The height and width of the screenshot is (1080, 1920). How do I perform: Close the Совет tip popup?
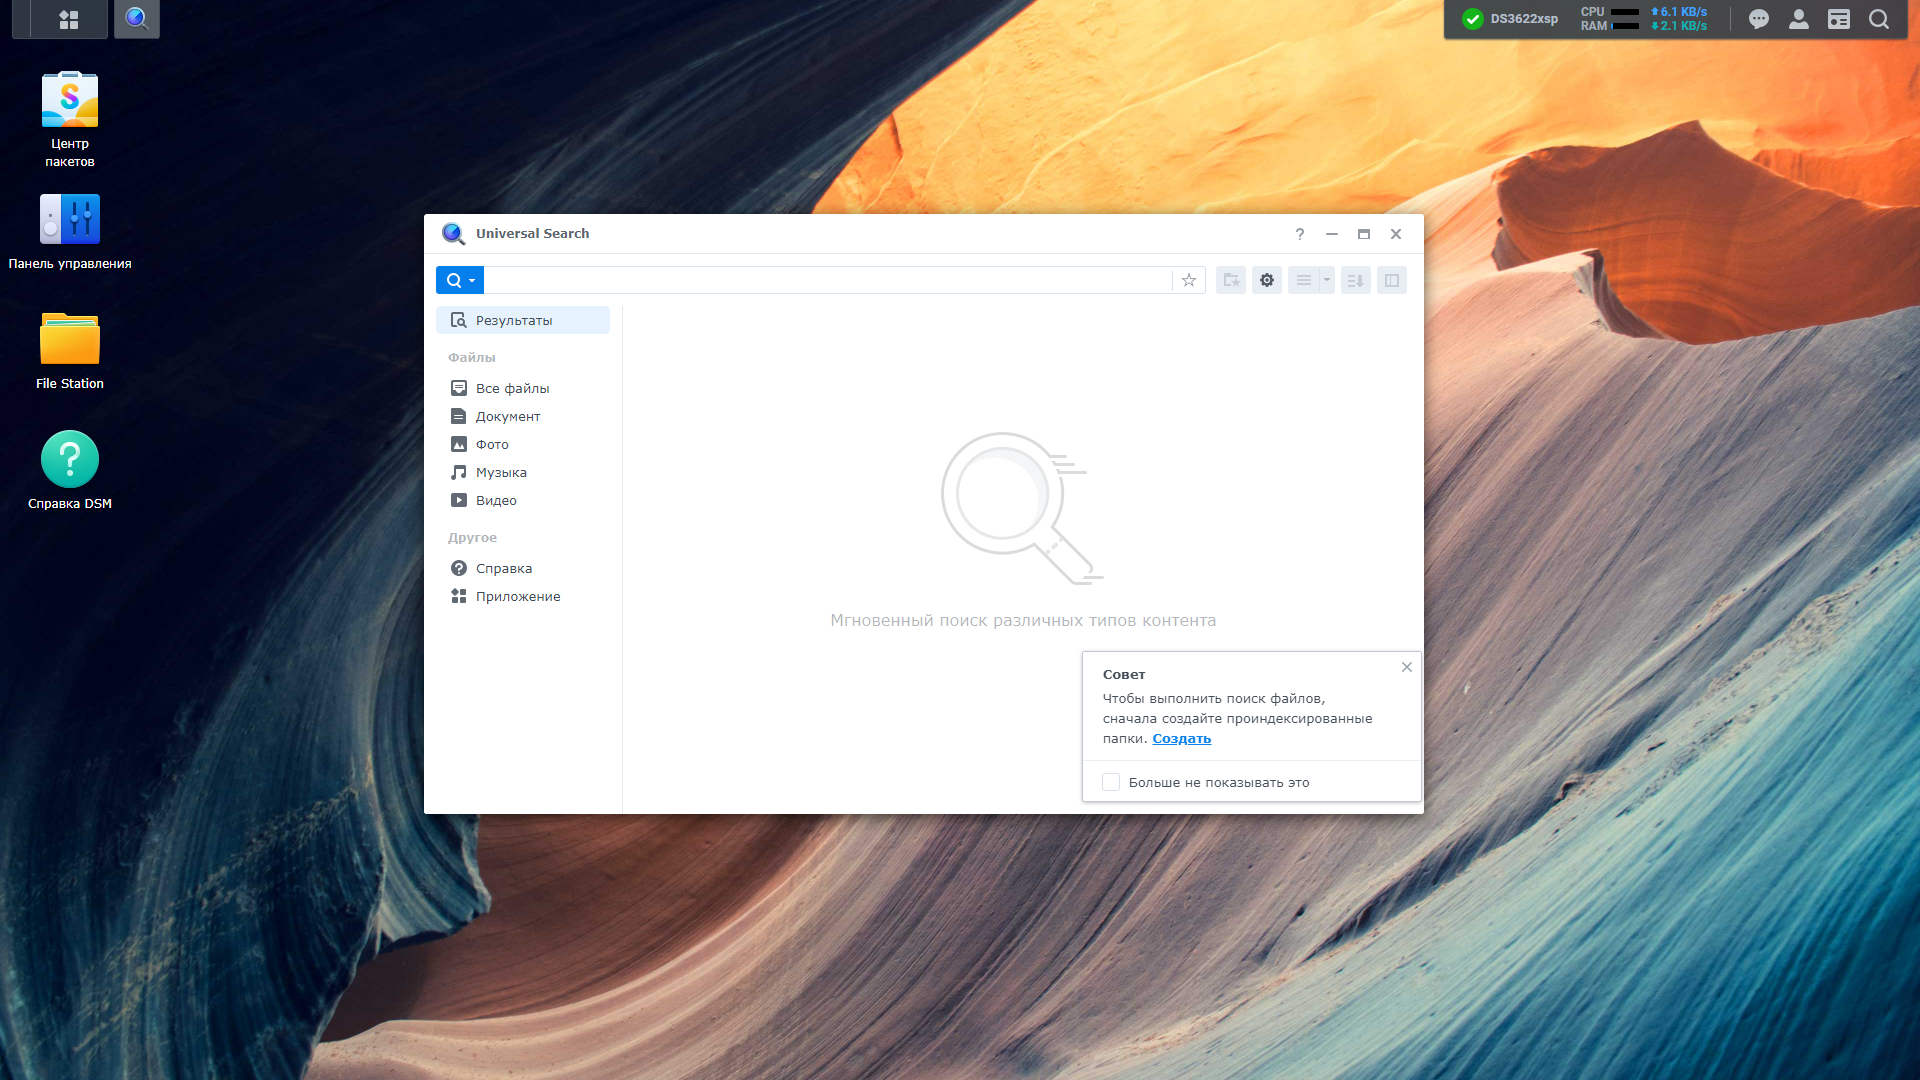click(x=1407, y=667)
